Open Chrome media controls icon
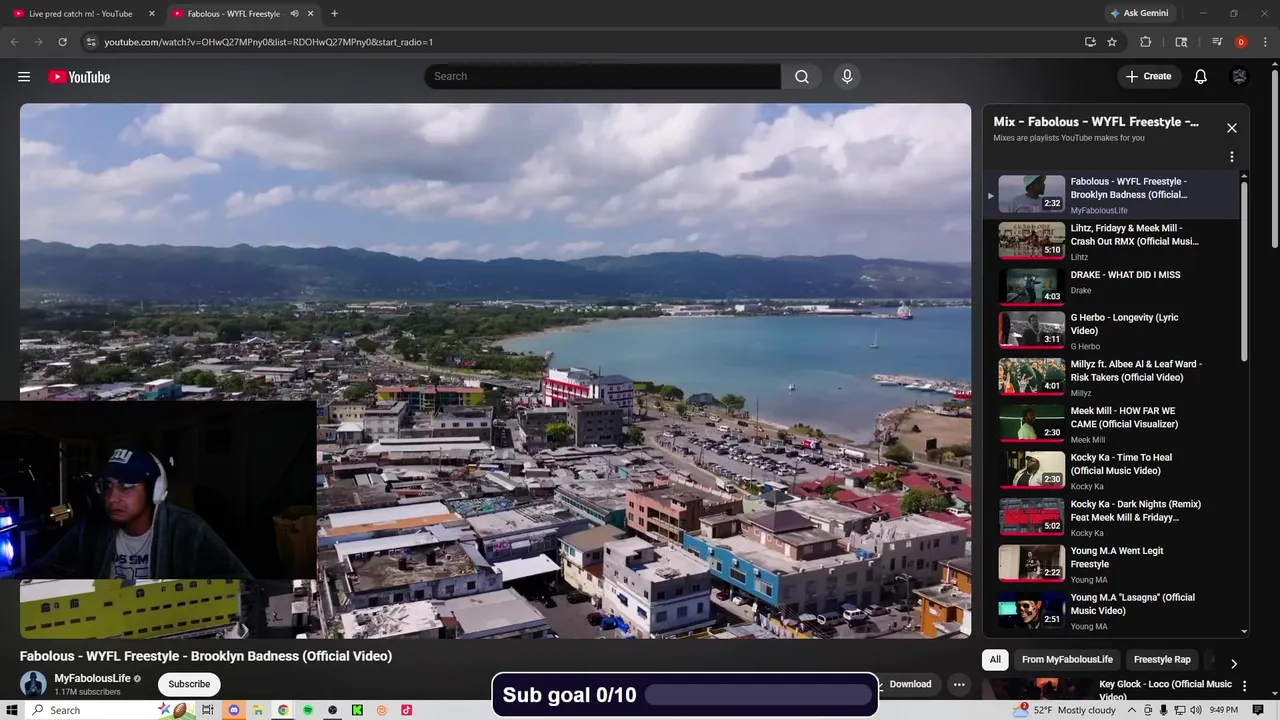This screenshot has width=1280, height=720. (x=1217, y=42)
